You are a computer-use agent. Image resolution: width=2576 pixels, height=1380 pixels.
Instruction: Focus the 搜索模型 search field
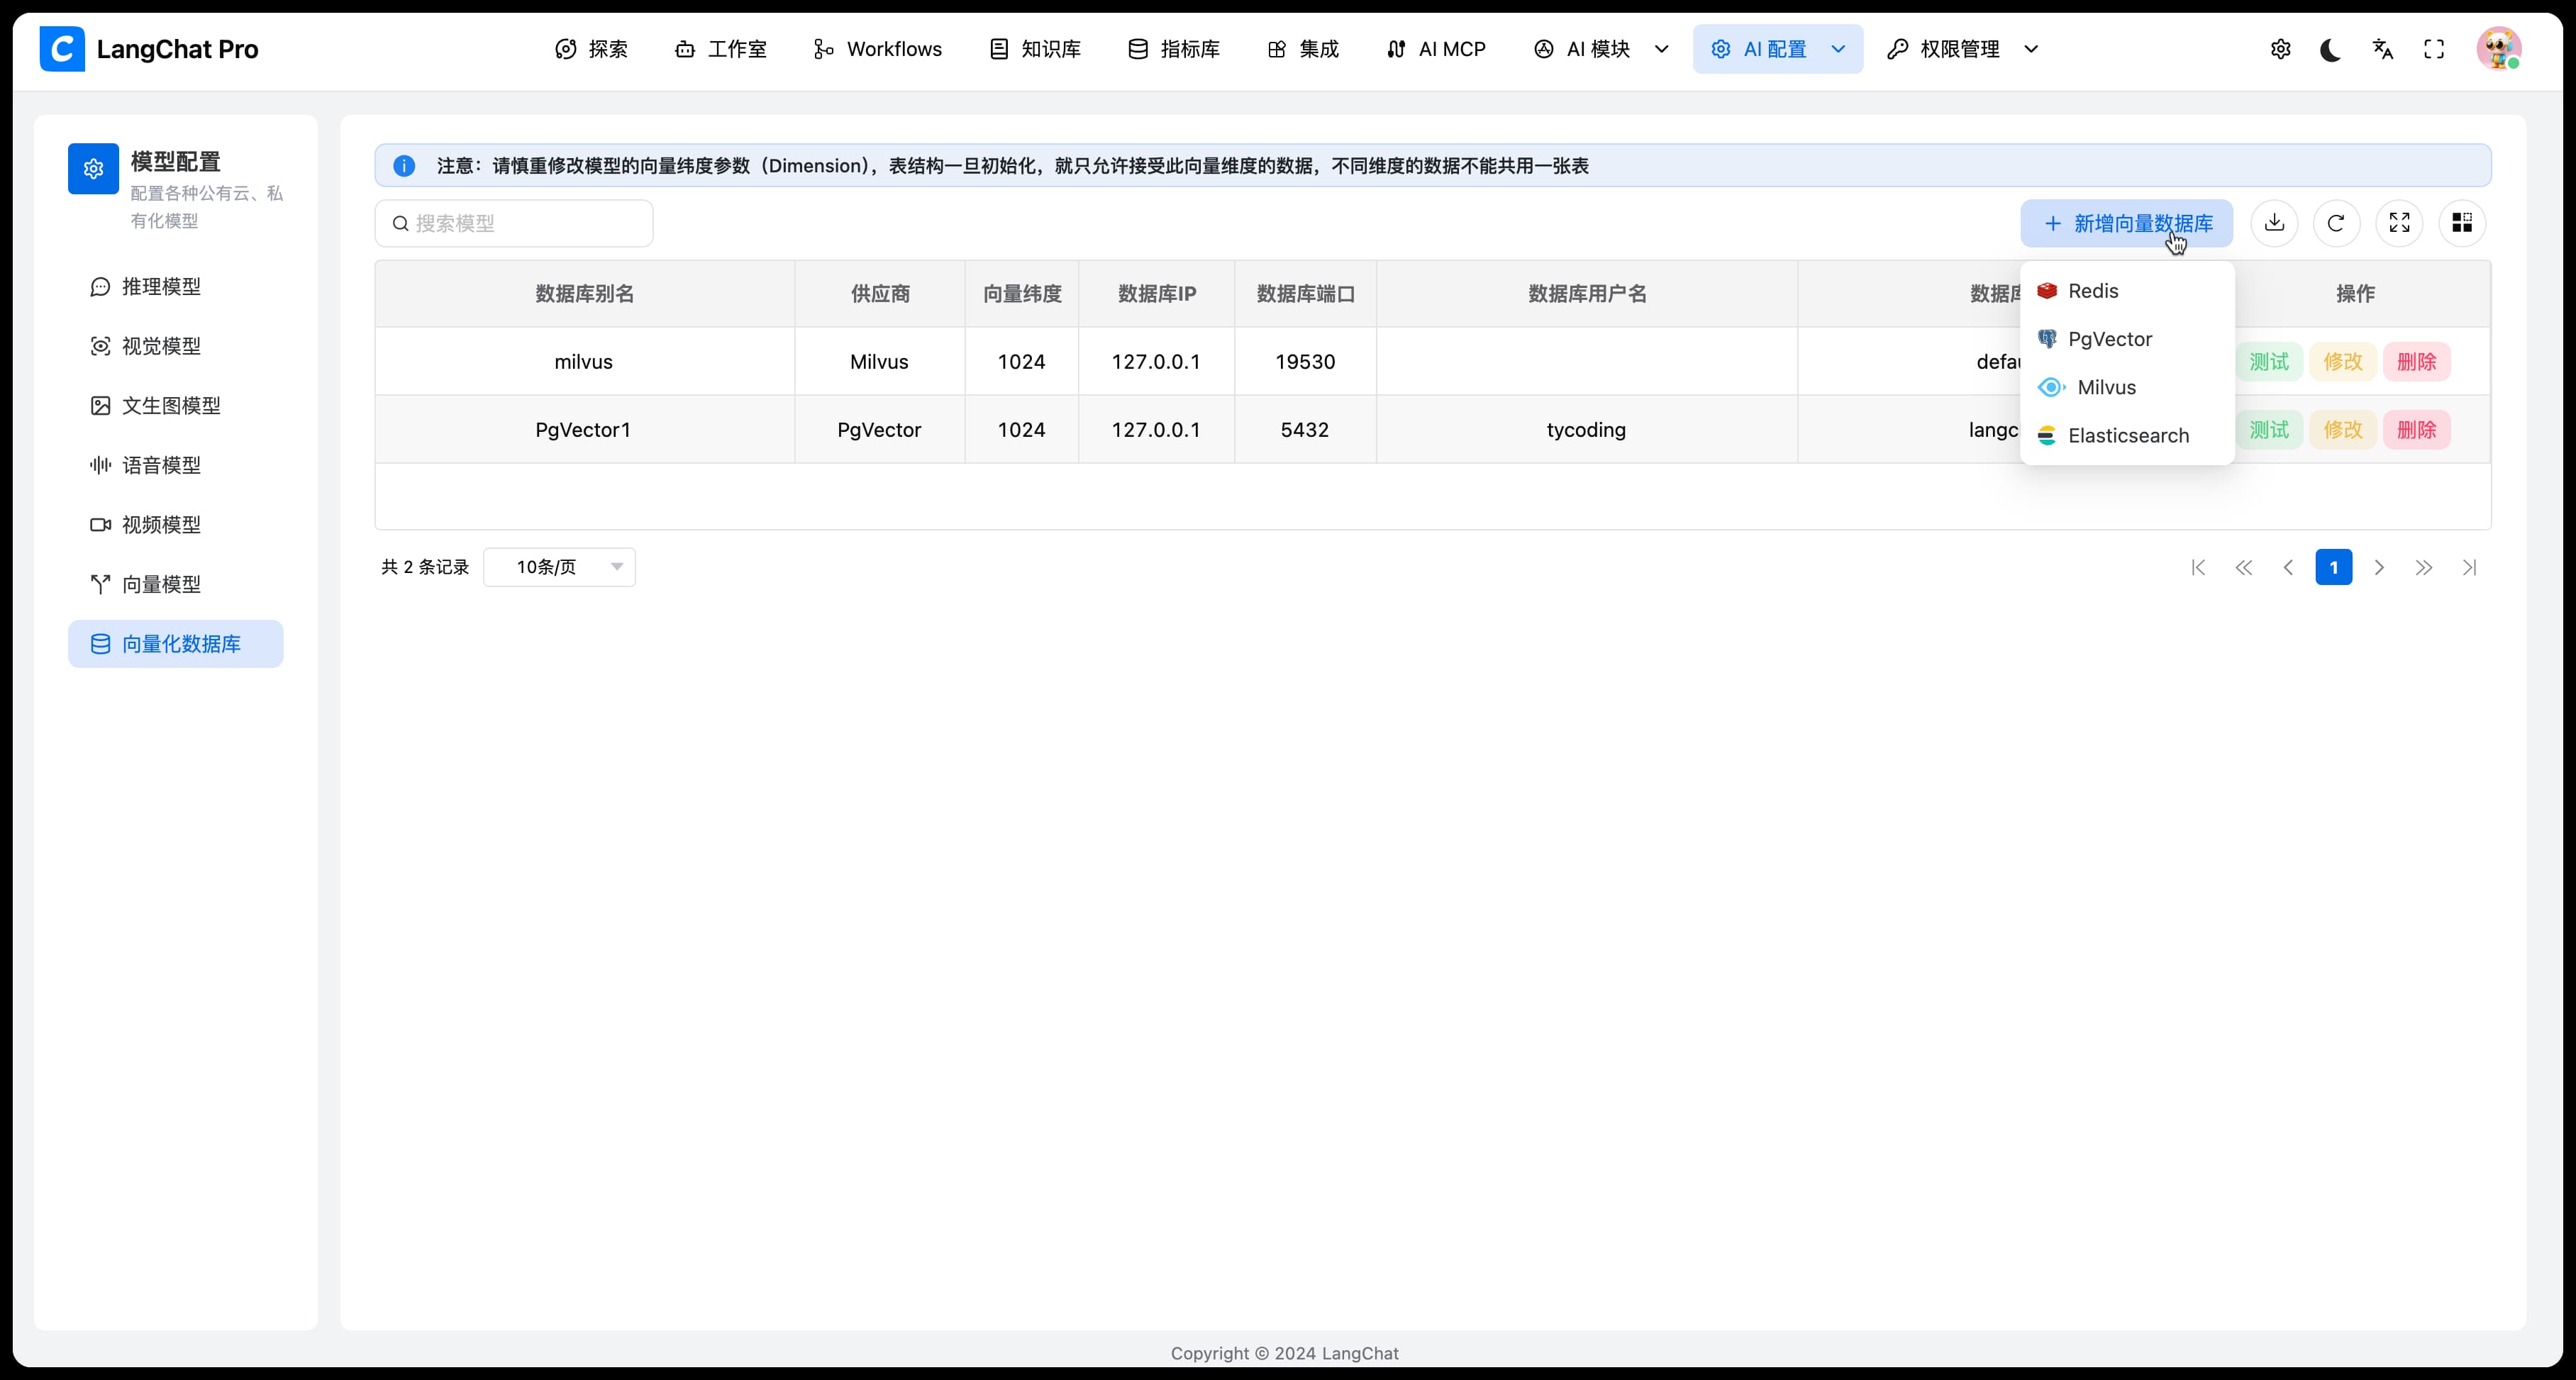[514, 223]
